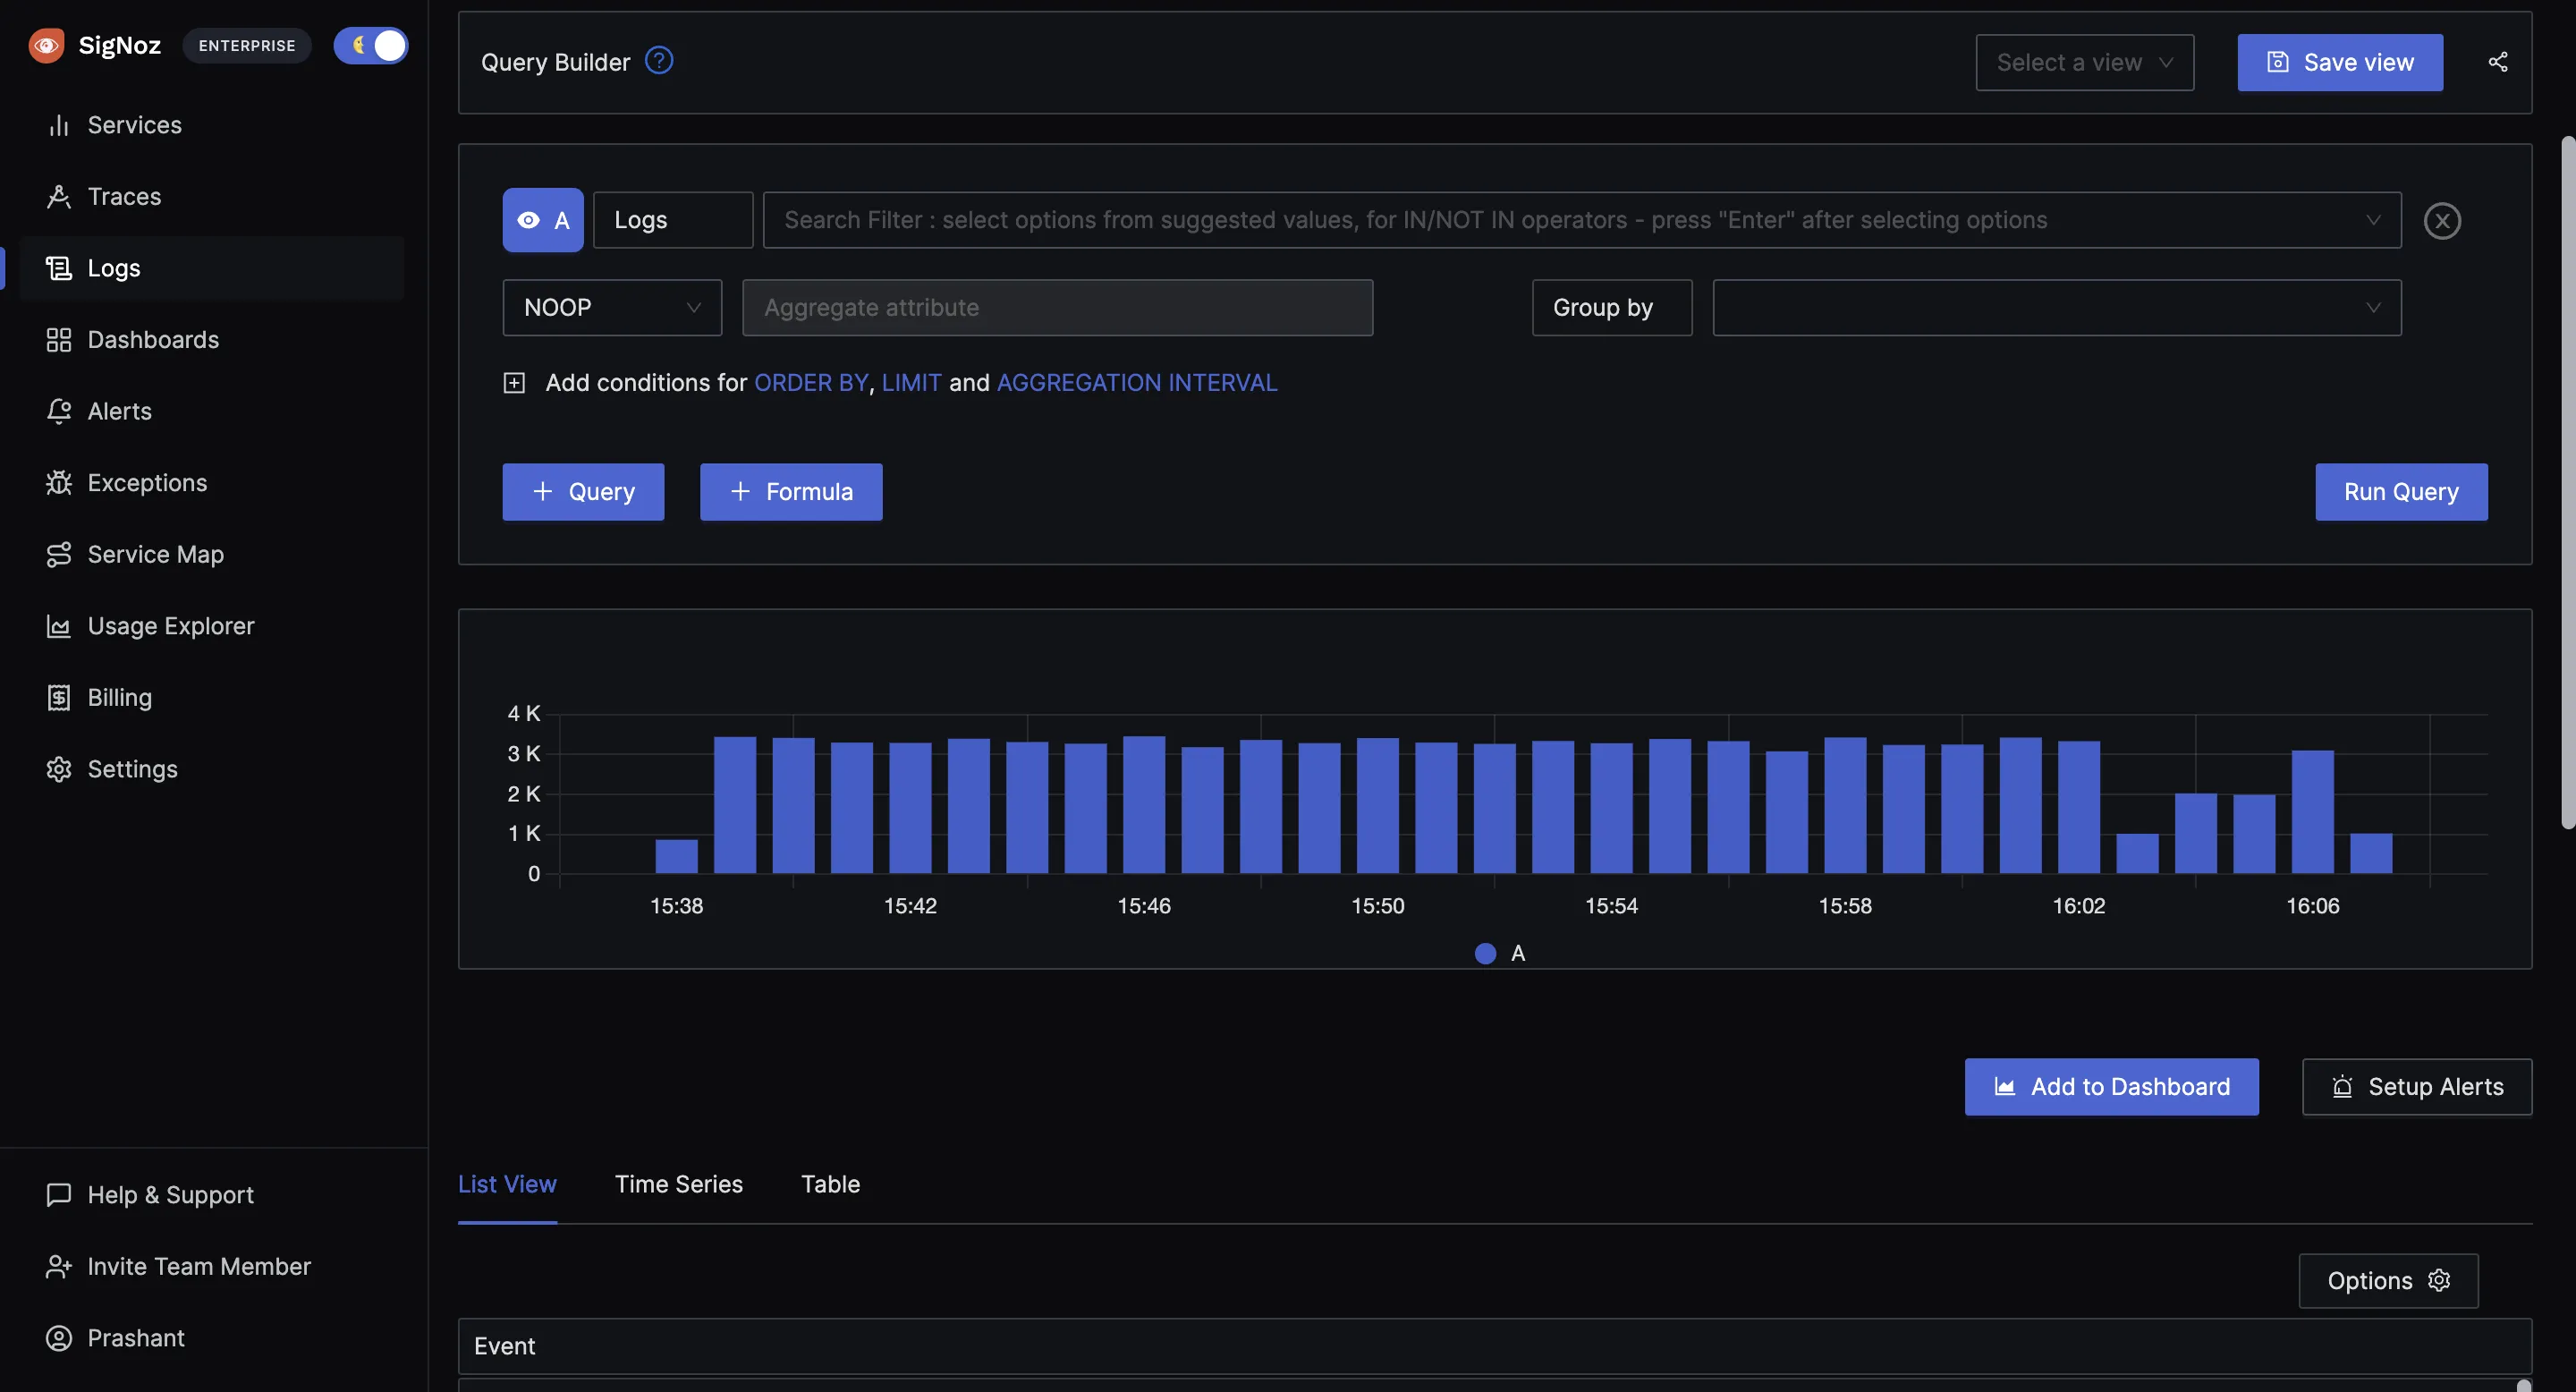2576x1392 pixels.
Task: Click the page vertical scrollbar
Action: coord(2567,482)
